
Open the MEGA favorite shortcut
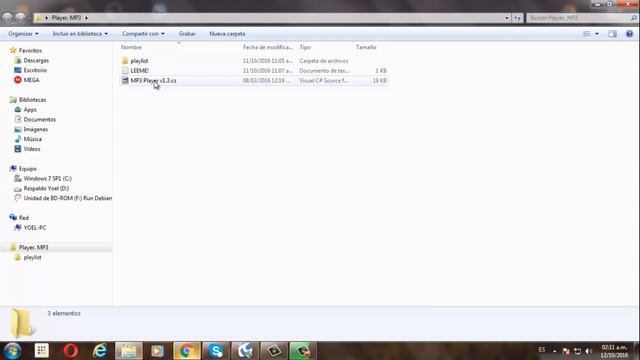[31, 80]
